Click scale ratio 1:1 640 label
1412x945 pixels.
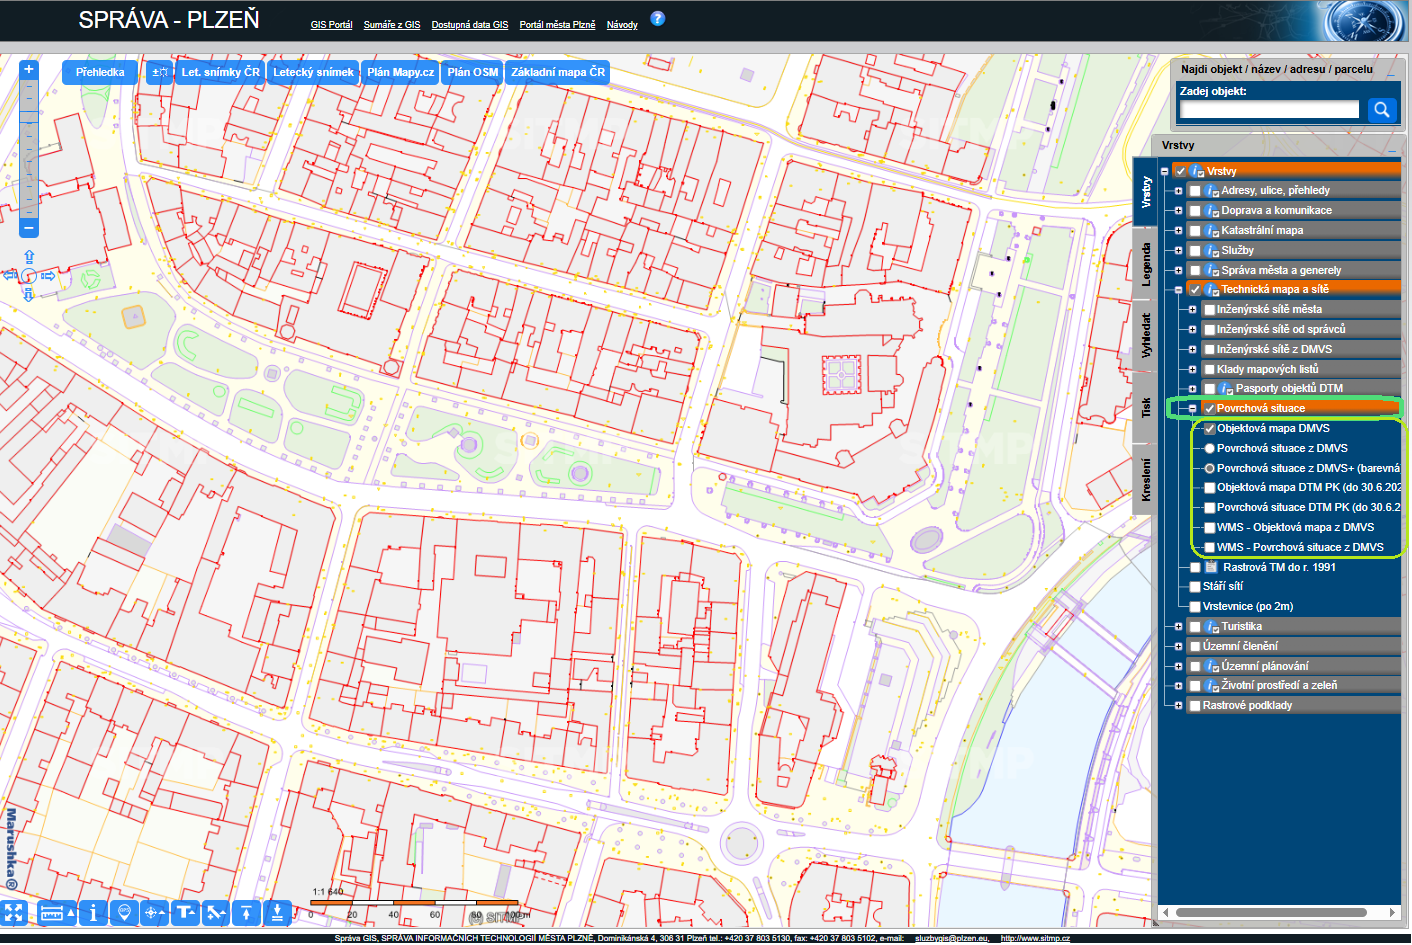tap(328, 892)
